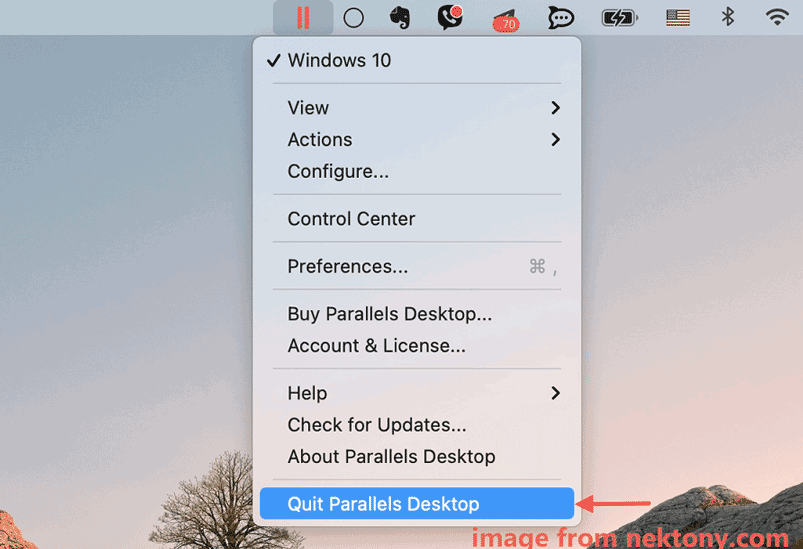
Task: Open the chat bubble menu bar icon
Action: [x=561, y=18]
